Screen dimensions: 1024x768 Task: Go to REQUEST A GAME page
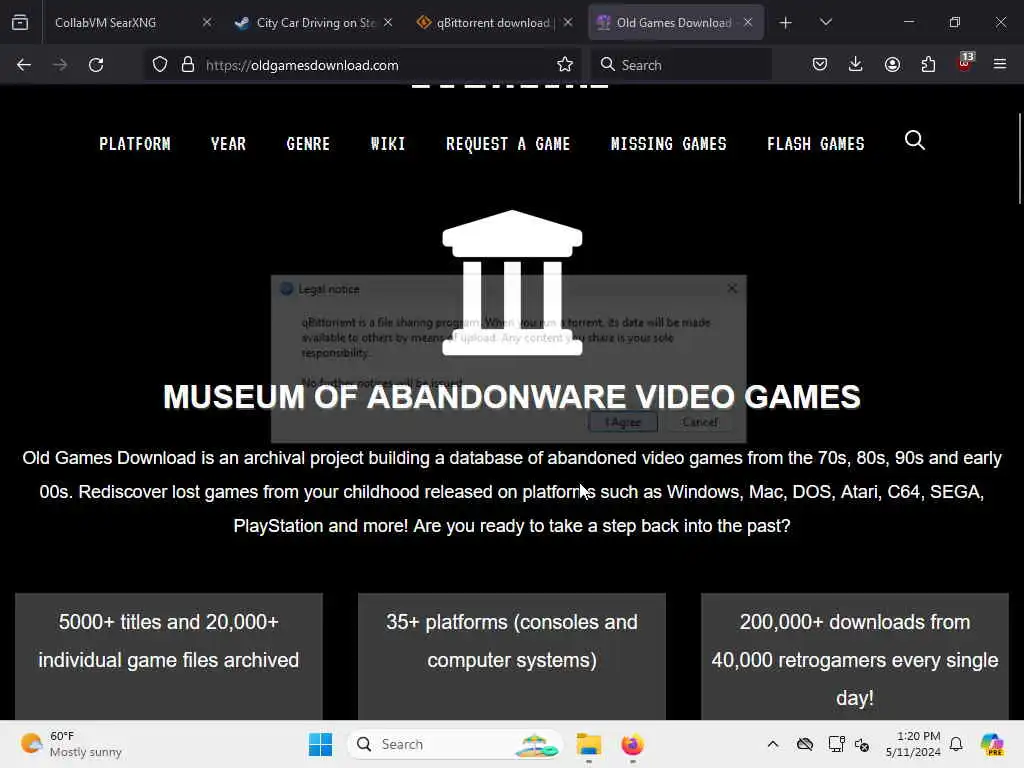pos(508,144)
